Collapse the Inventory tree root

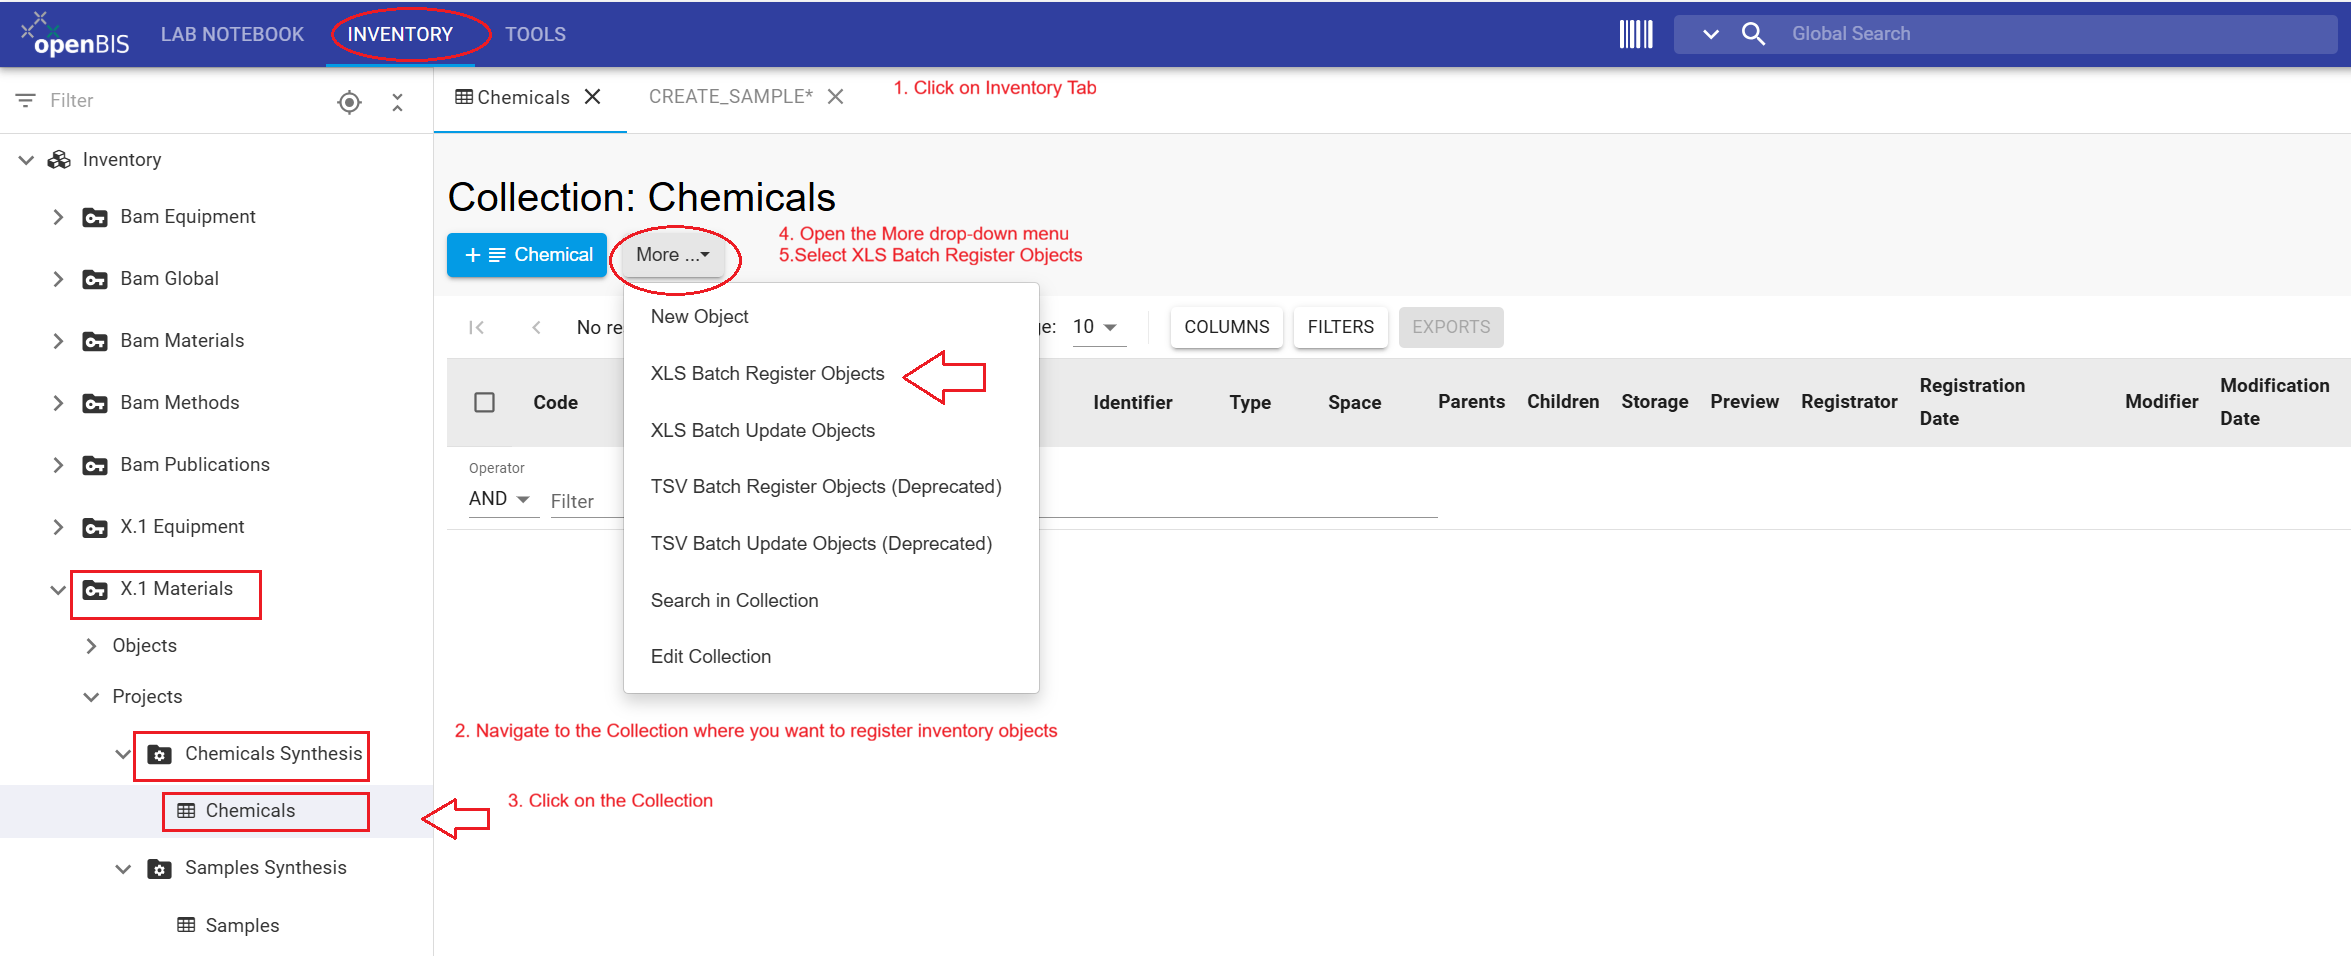[27, 160]
